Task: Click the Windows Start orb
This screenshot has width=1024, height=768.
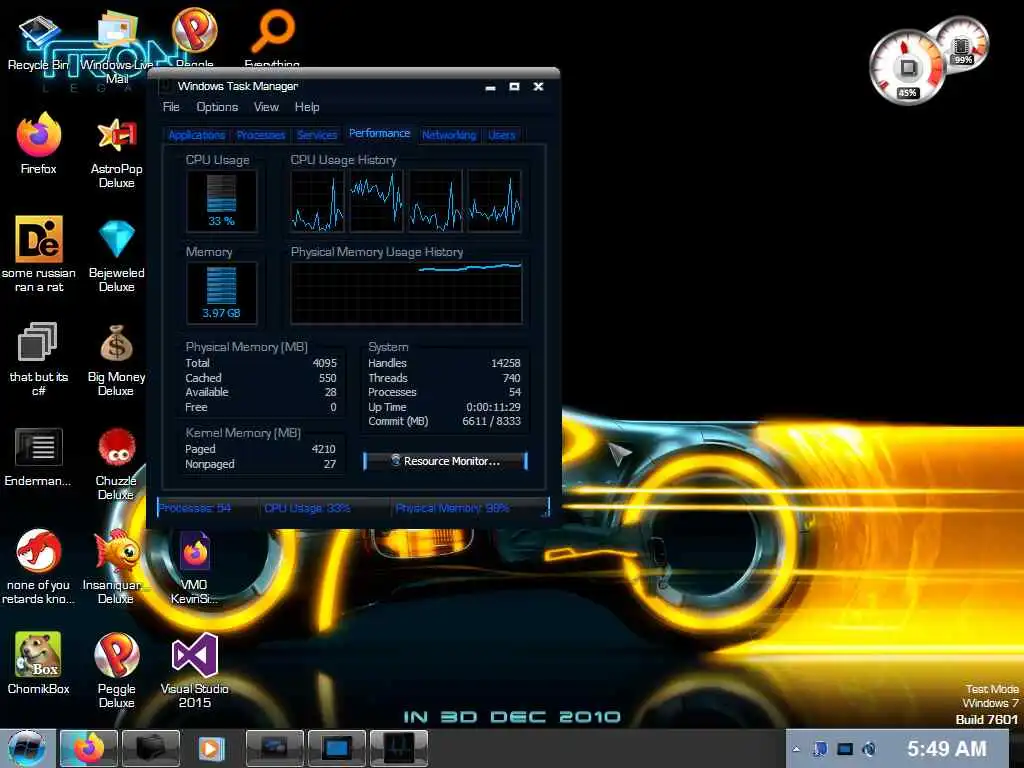Action: point(27,748)
